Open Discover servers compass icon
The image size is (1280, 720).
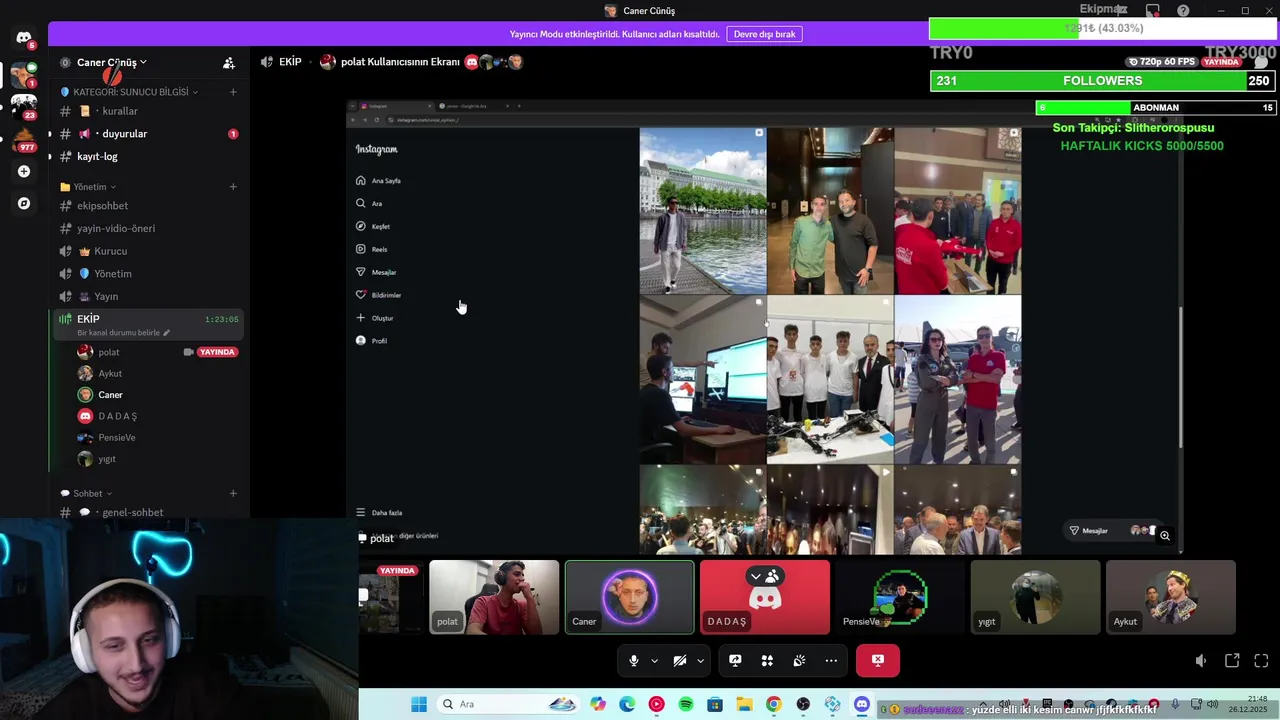click(x=24, y=203)
